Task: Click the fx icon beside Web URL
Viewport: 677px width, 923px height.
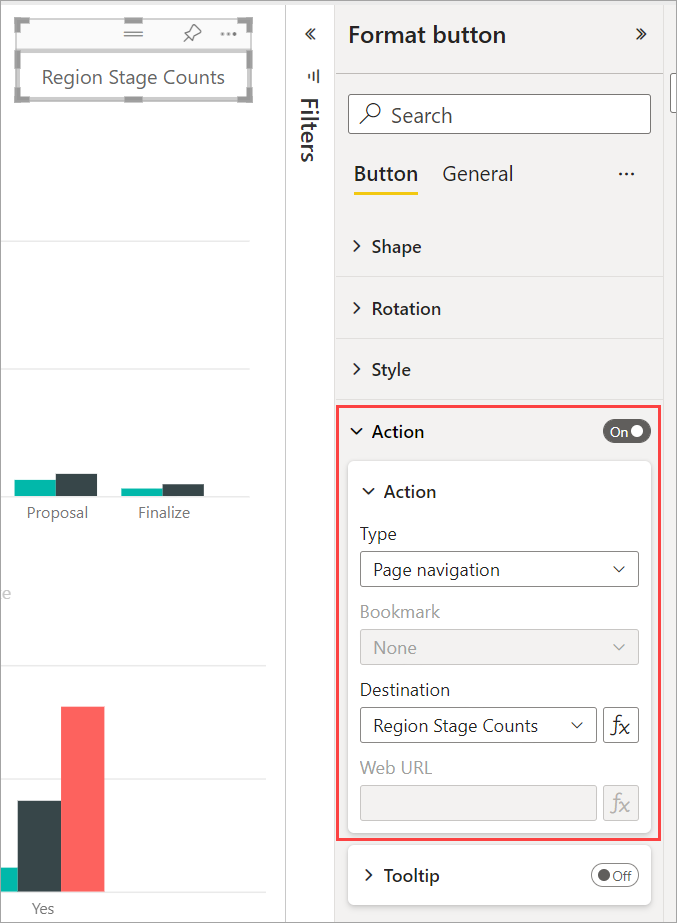Action: point(620,803)
